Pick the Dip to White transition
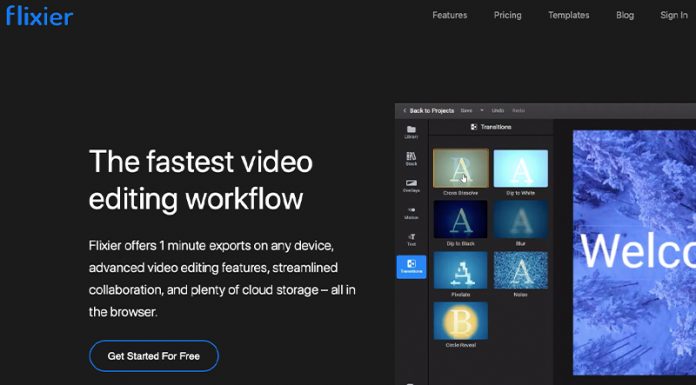The width and height of the screenshot is (696, 385). coord(521,168)
